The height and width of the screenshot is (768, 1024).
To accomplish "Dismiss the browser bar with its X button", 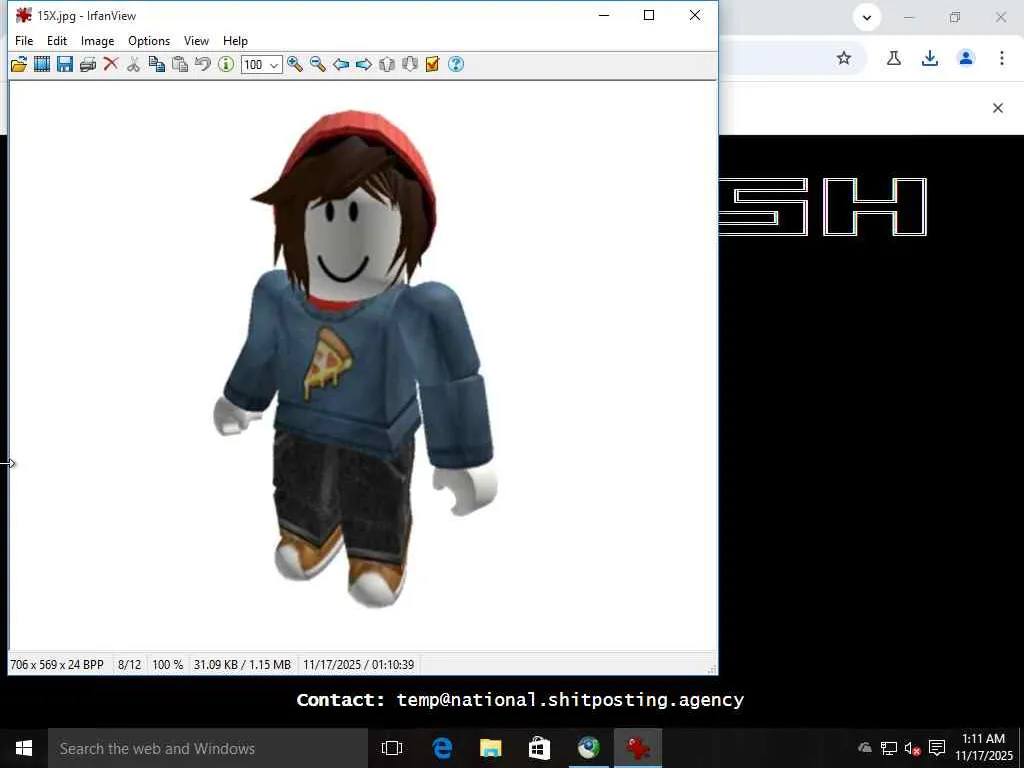I will (998, 108).
